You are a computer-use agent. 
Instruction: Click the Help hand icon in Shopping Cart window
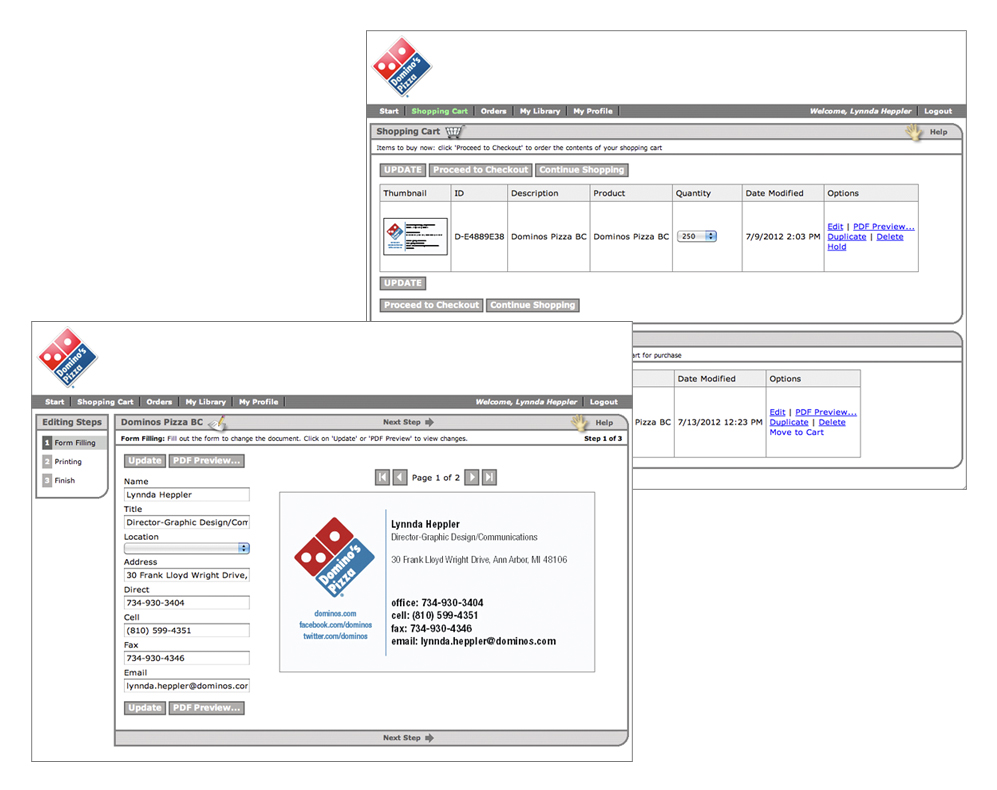[915, 132]
